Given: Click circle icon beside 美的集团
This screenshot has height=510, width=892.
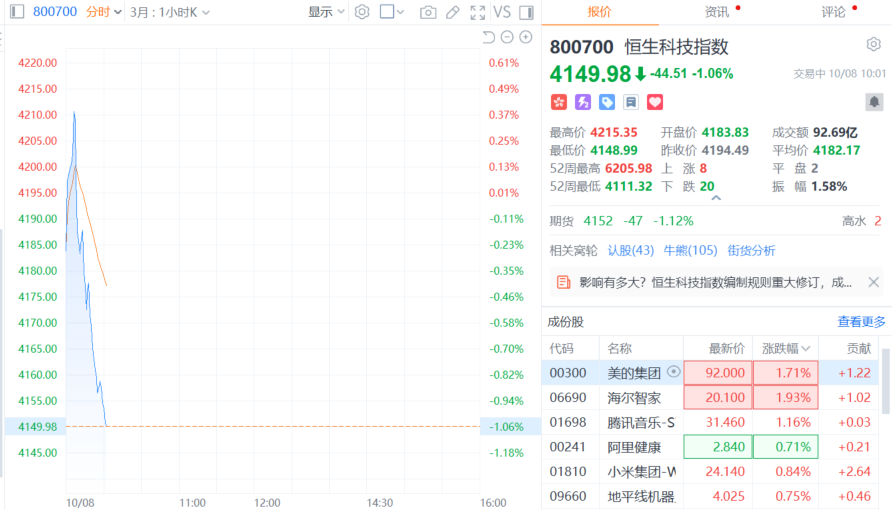Looking at the screenshot, I should coord(674,372).
